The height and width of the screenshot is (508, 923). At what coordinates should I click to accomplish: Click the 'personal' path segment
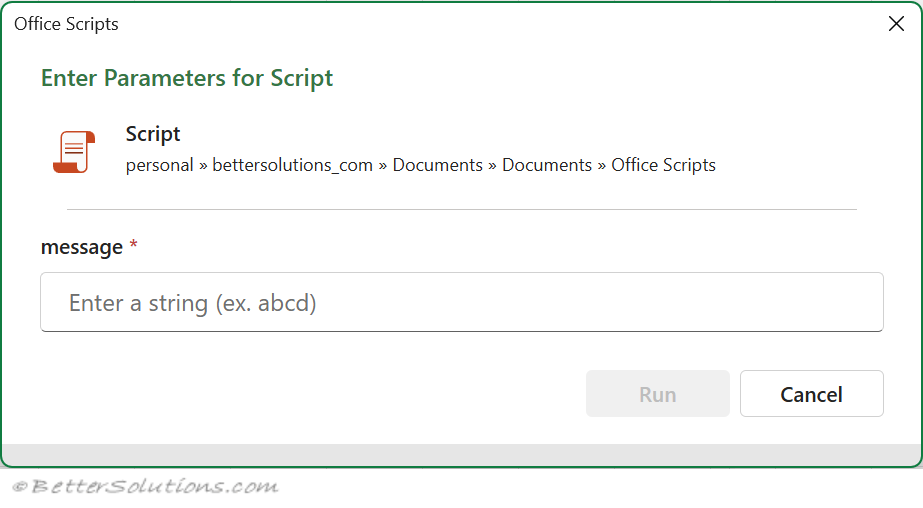(x=159, y=166)
